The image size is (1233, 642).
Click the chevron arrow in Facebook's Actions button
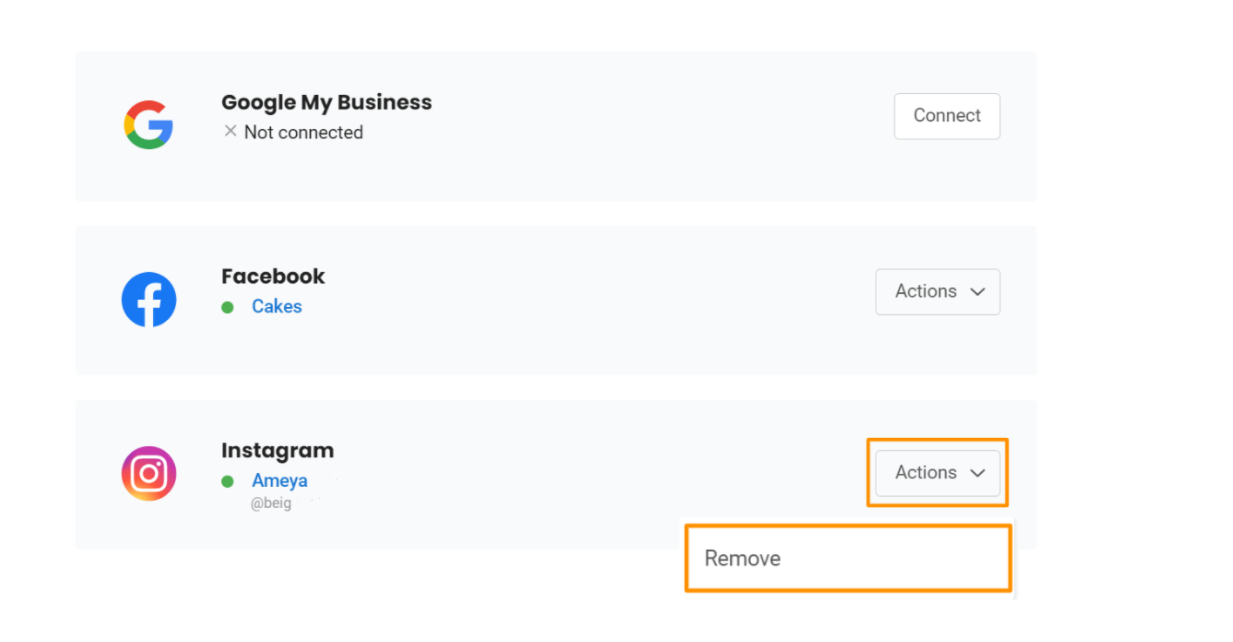978,292
